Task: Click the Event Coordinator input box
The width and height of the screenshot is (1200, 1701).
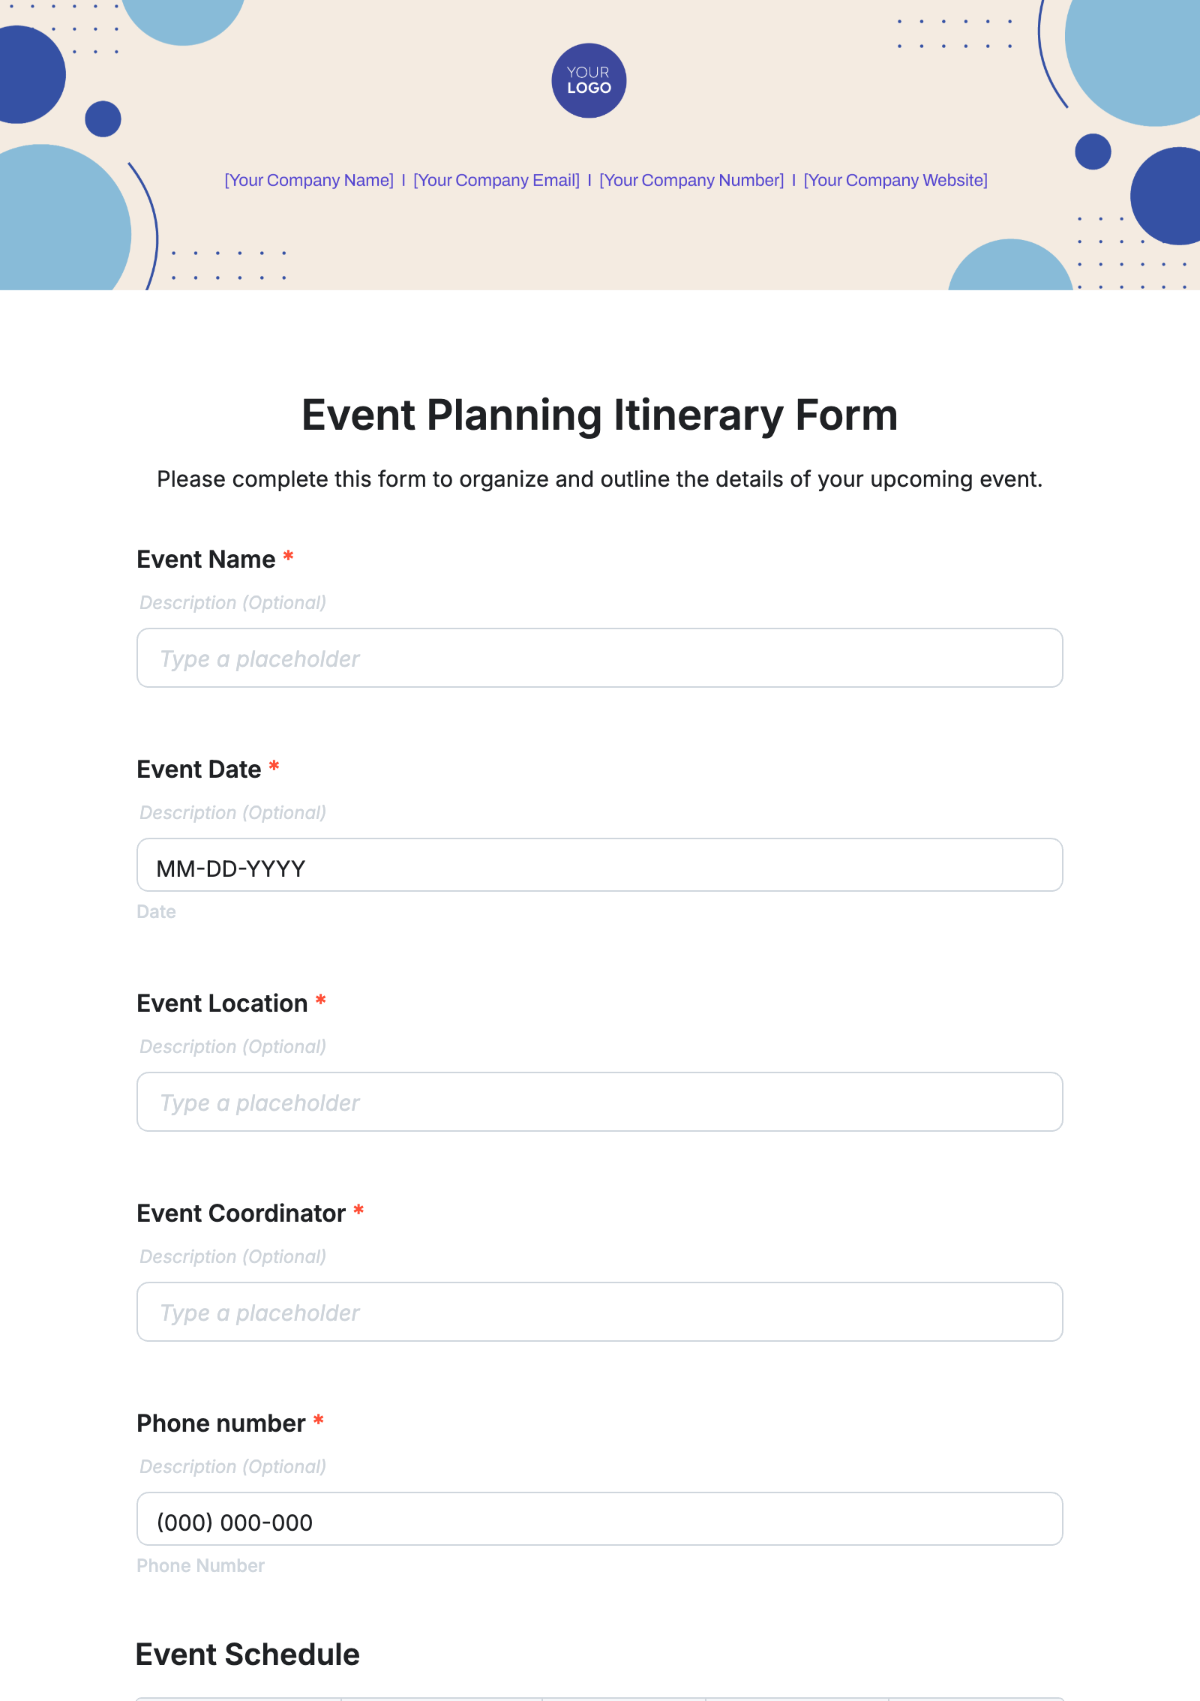Action: (x=600, y=1311)
